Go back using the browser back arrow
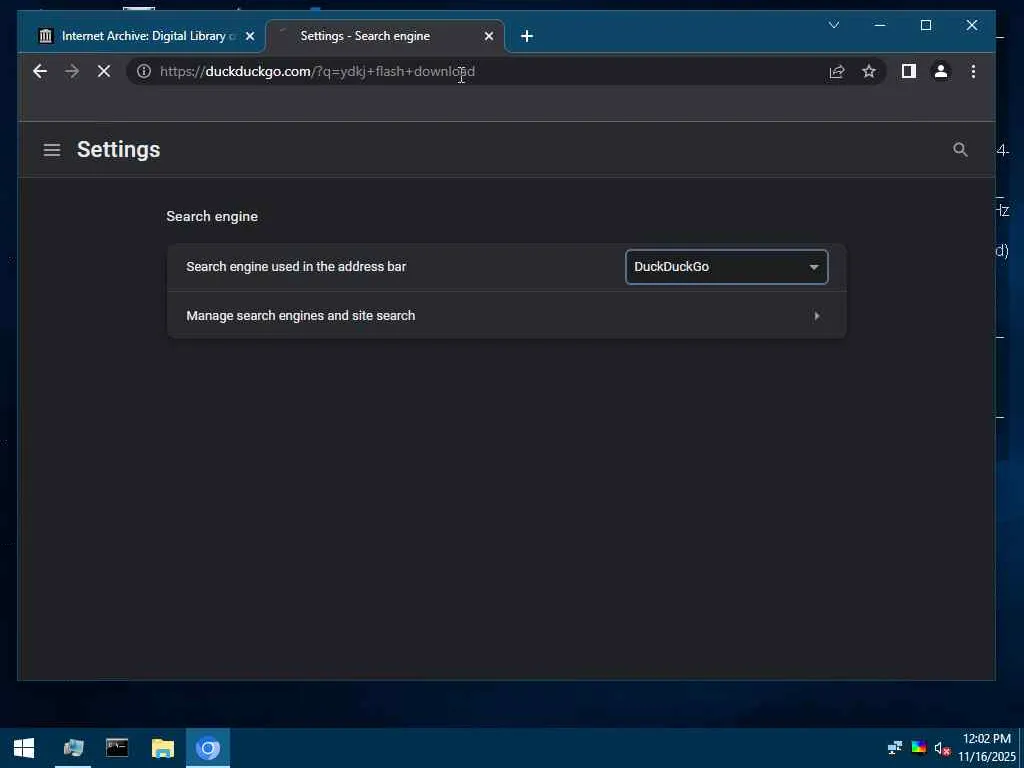 tap(40, 71)
